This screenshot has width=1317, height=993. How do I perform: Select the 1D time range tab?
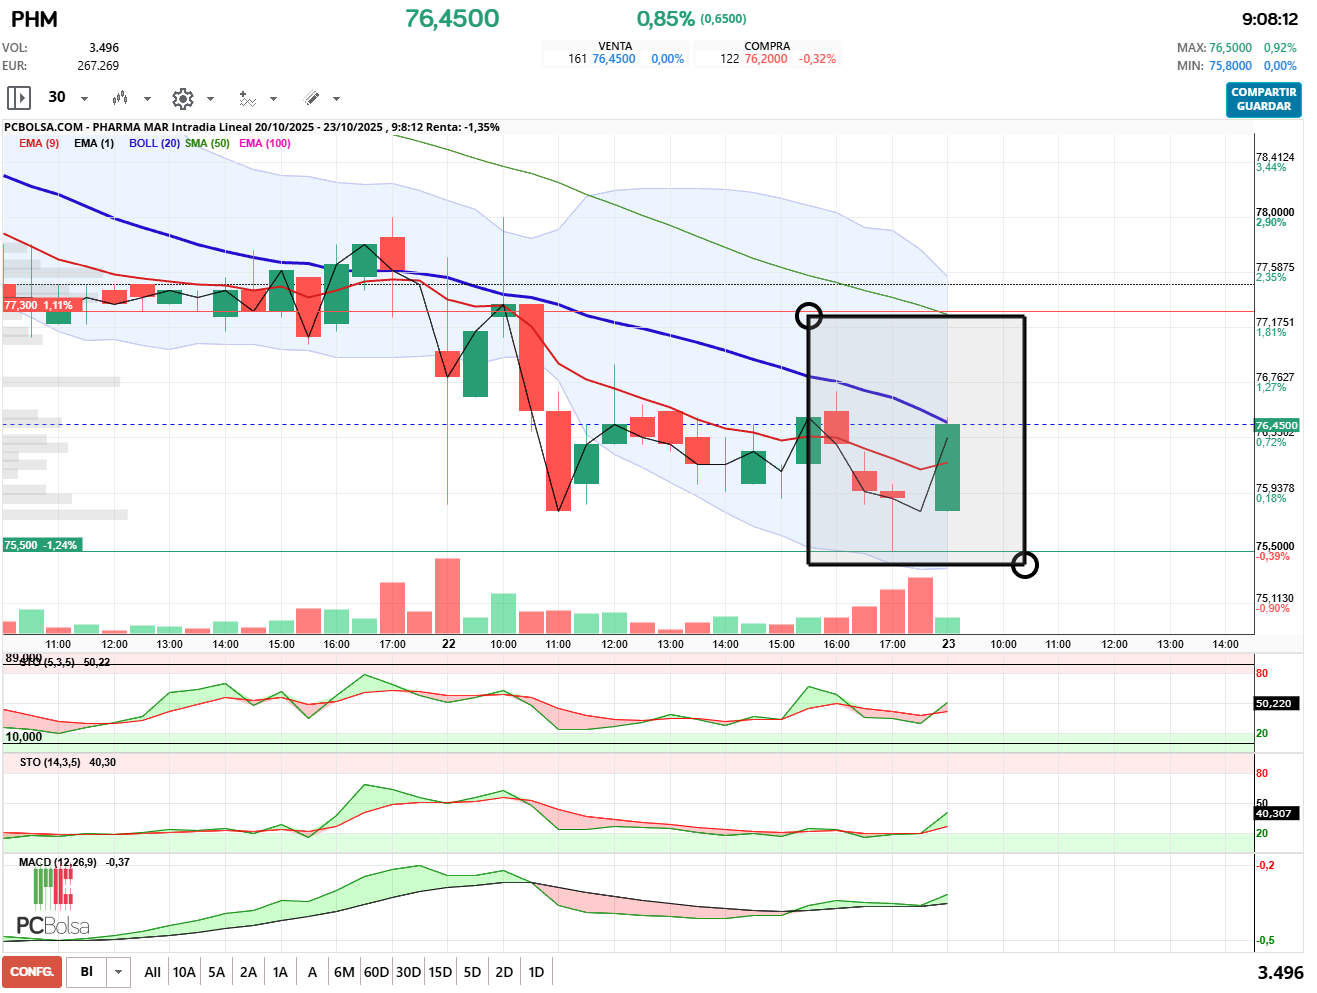[536, 972]
